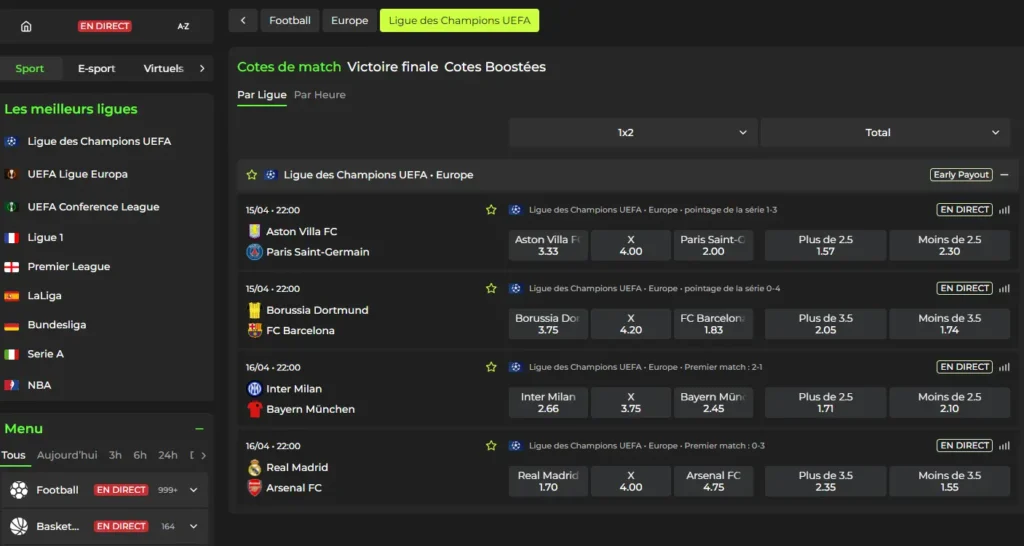Screen dimensions: 1024x546
Task: Bet on draw at 4.20
Action: pos(631,324)
